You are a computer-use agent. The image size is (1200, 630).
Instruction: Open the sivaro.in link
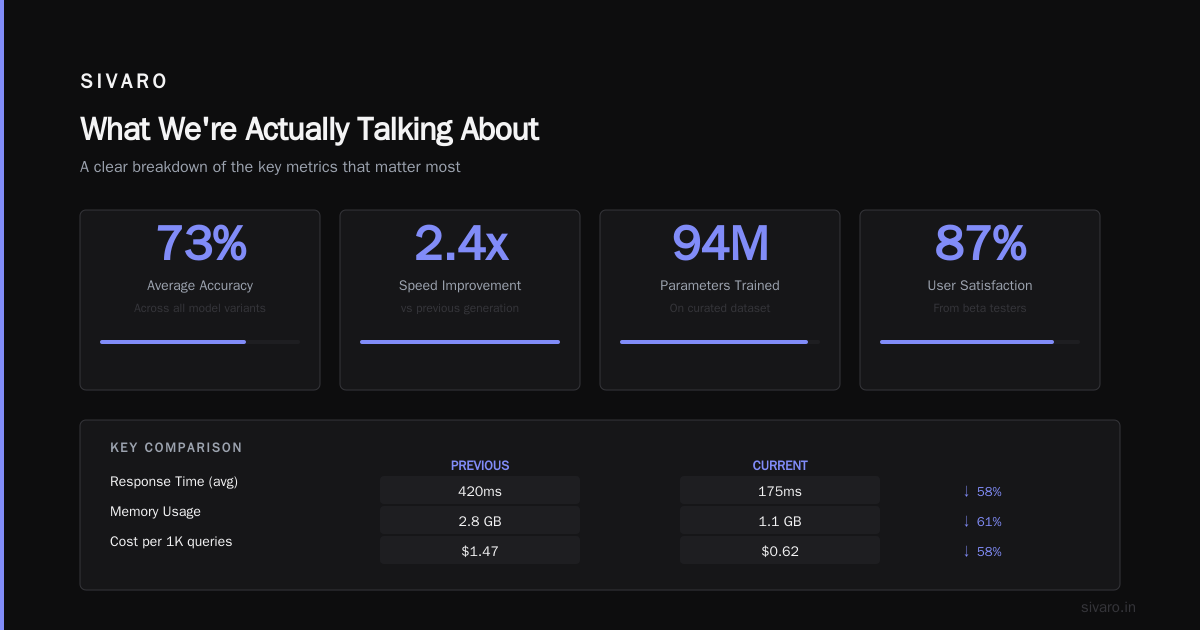[1108, 607]
